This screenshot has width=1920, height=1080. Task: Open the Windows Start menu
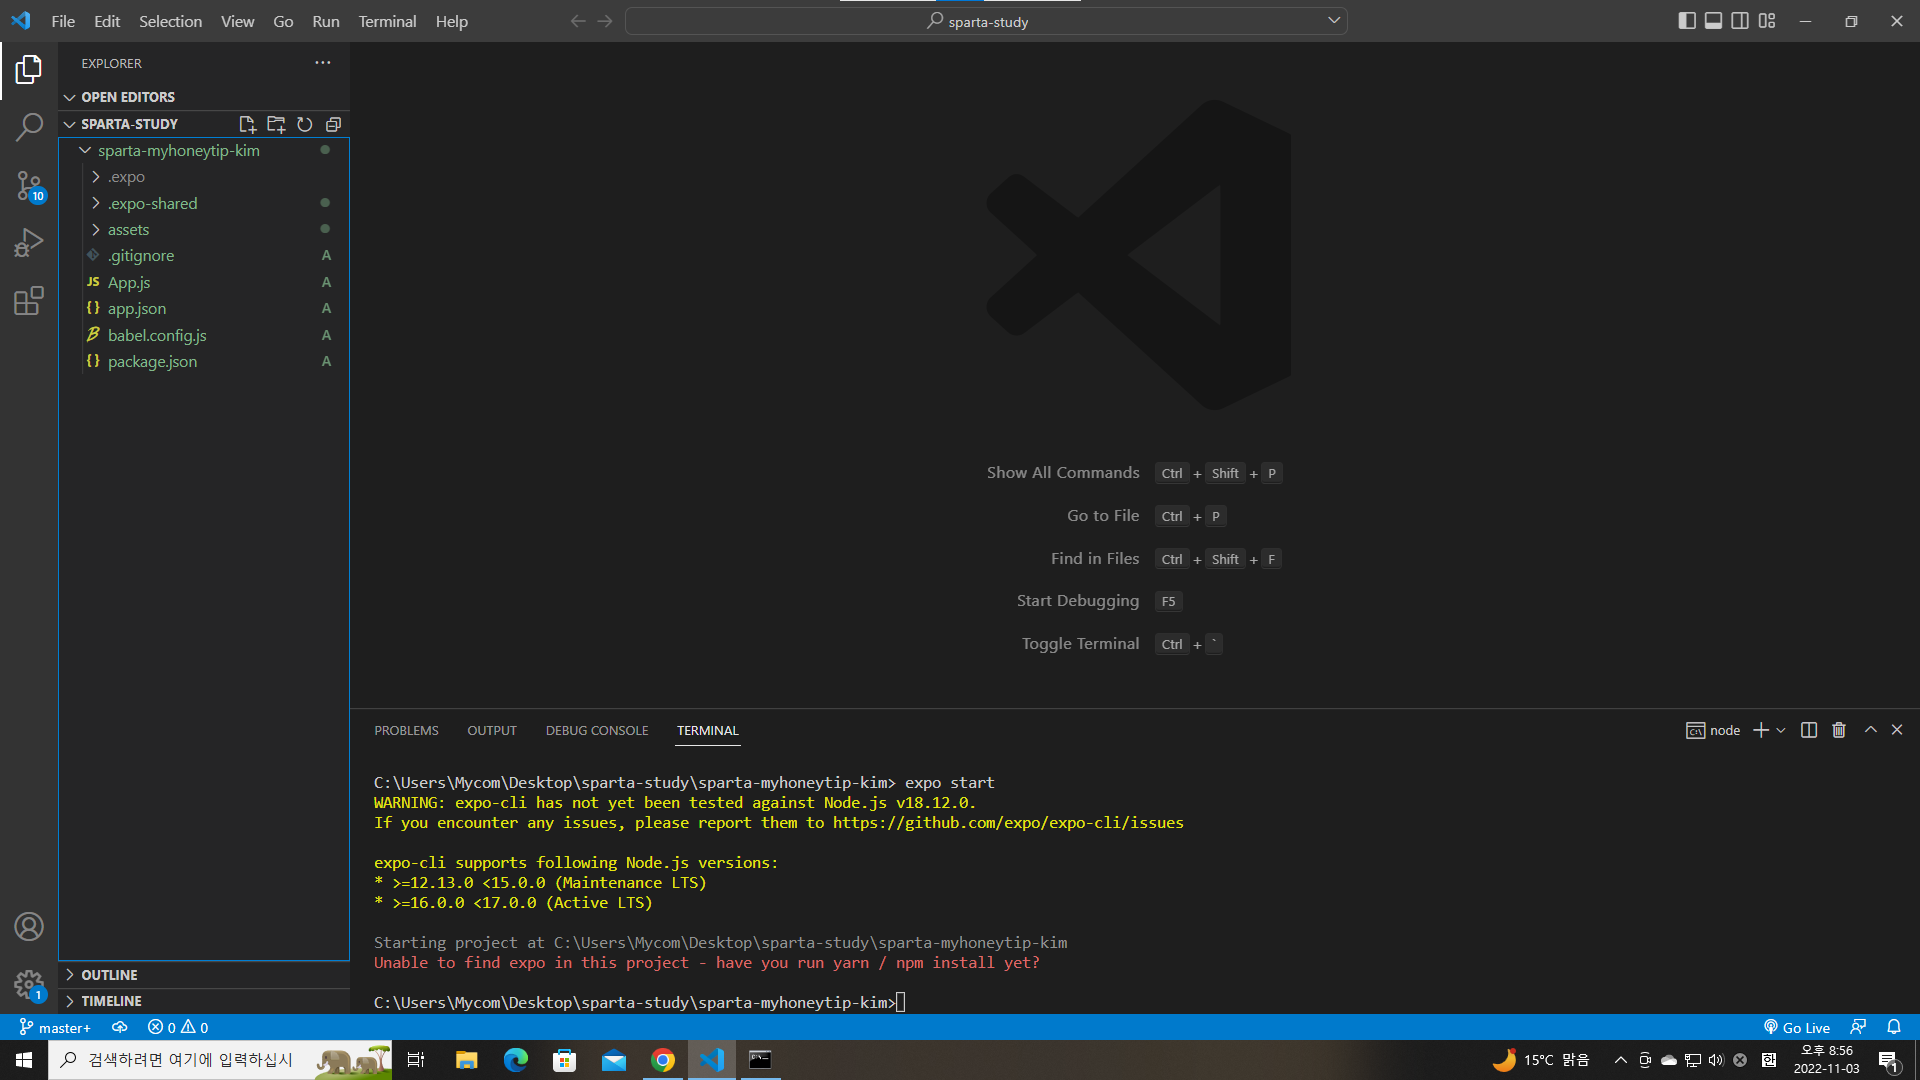24,1060
